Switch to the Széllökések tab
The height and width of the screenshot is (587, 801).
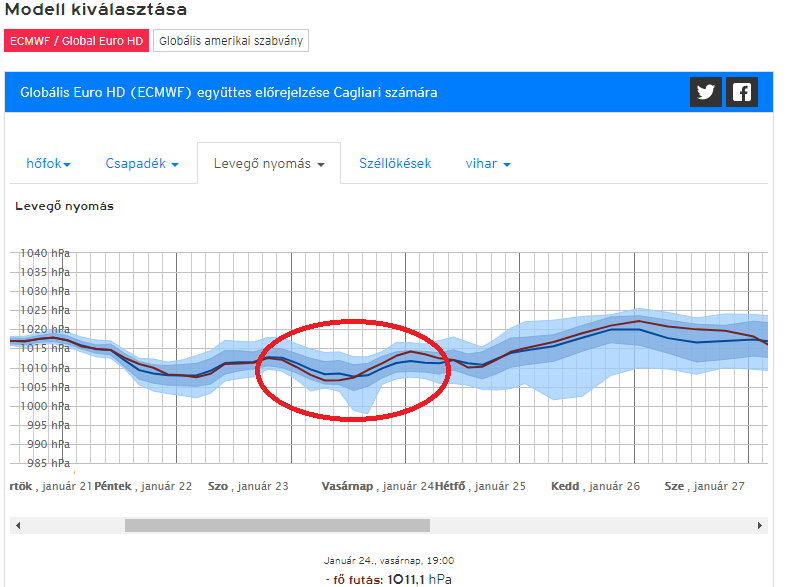pyautogui.click(x=395, y=163)
